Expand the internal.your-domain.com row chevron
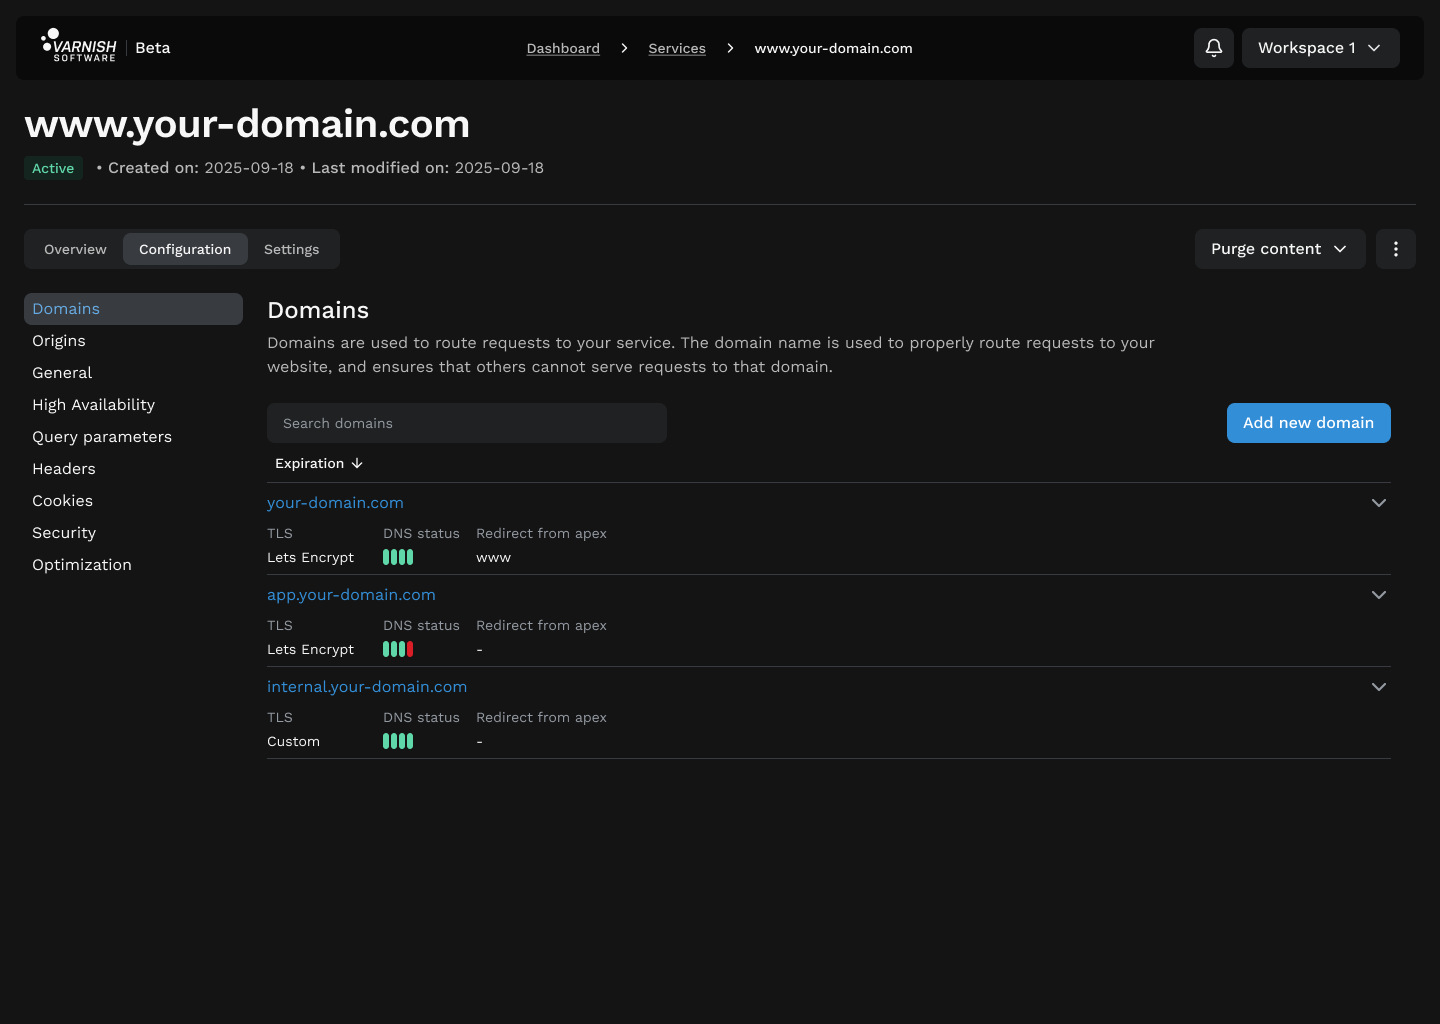 1378,687
